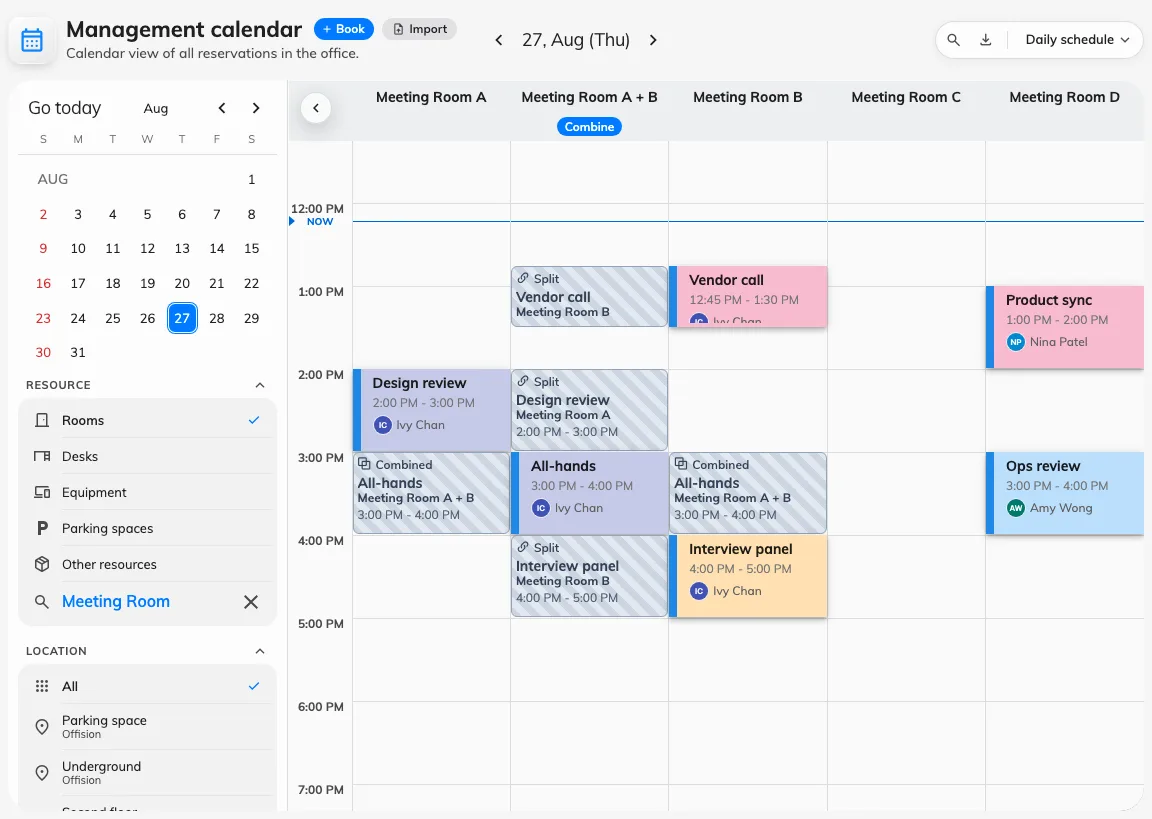Image resolution: width=1152 pixels, height=819 pixels.
Task: Click the search icon beside Meeting Room filter
Action: tap(42, 602)
